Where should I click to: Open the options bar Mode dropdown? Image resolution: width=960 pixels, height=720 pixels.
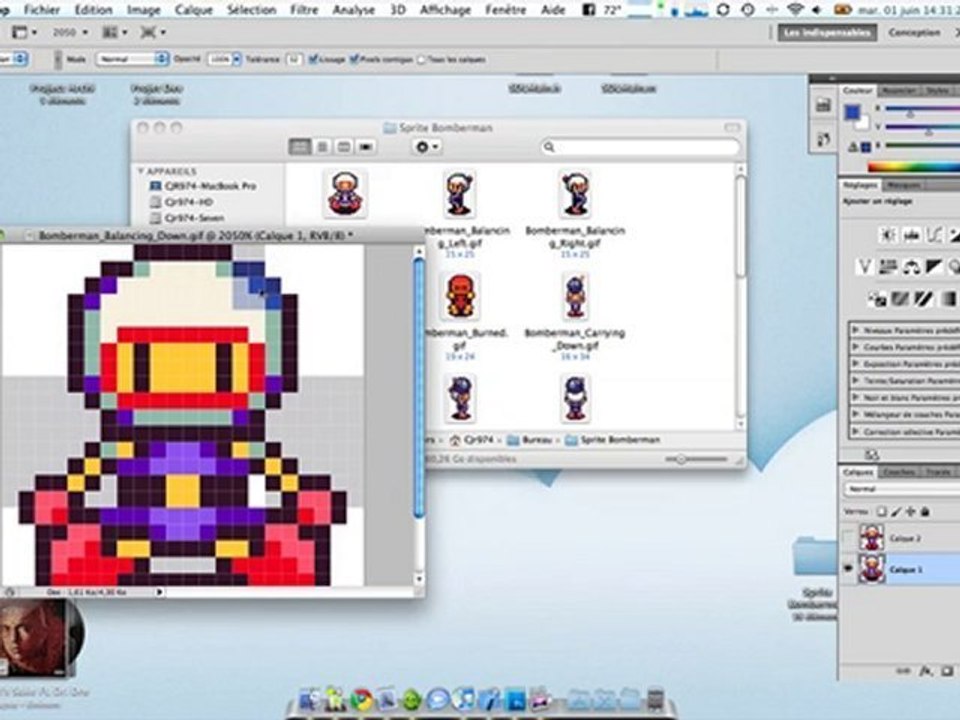pyautogui.click(x=132, y=59)
